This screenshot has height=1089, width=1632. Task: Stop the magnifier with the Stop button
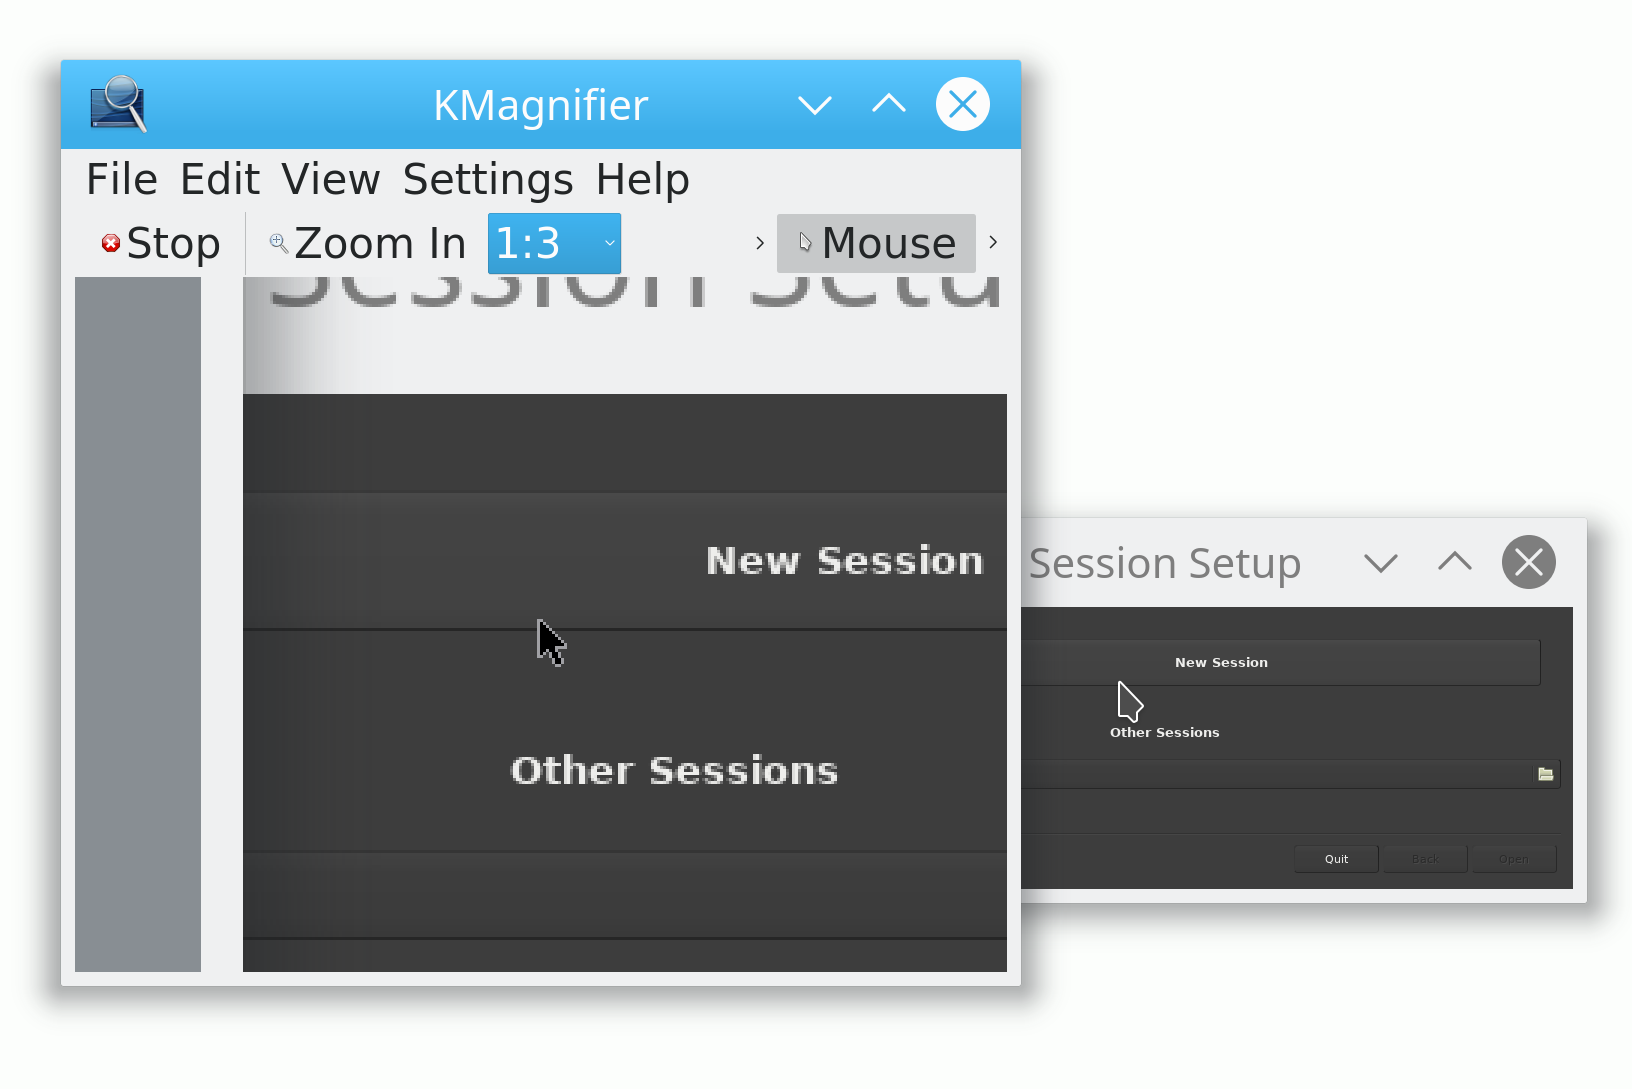161,243
